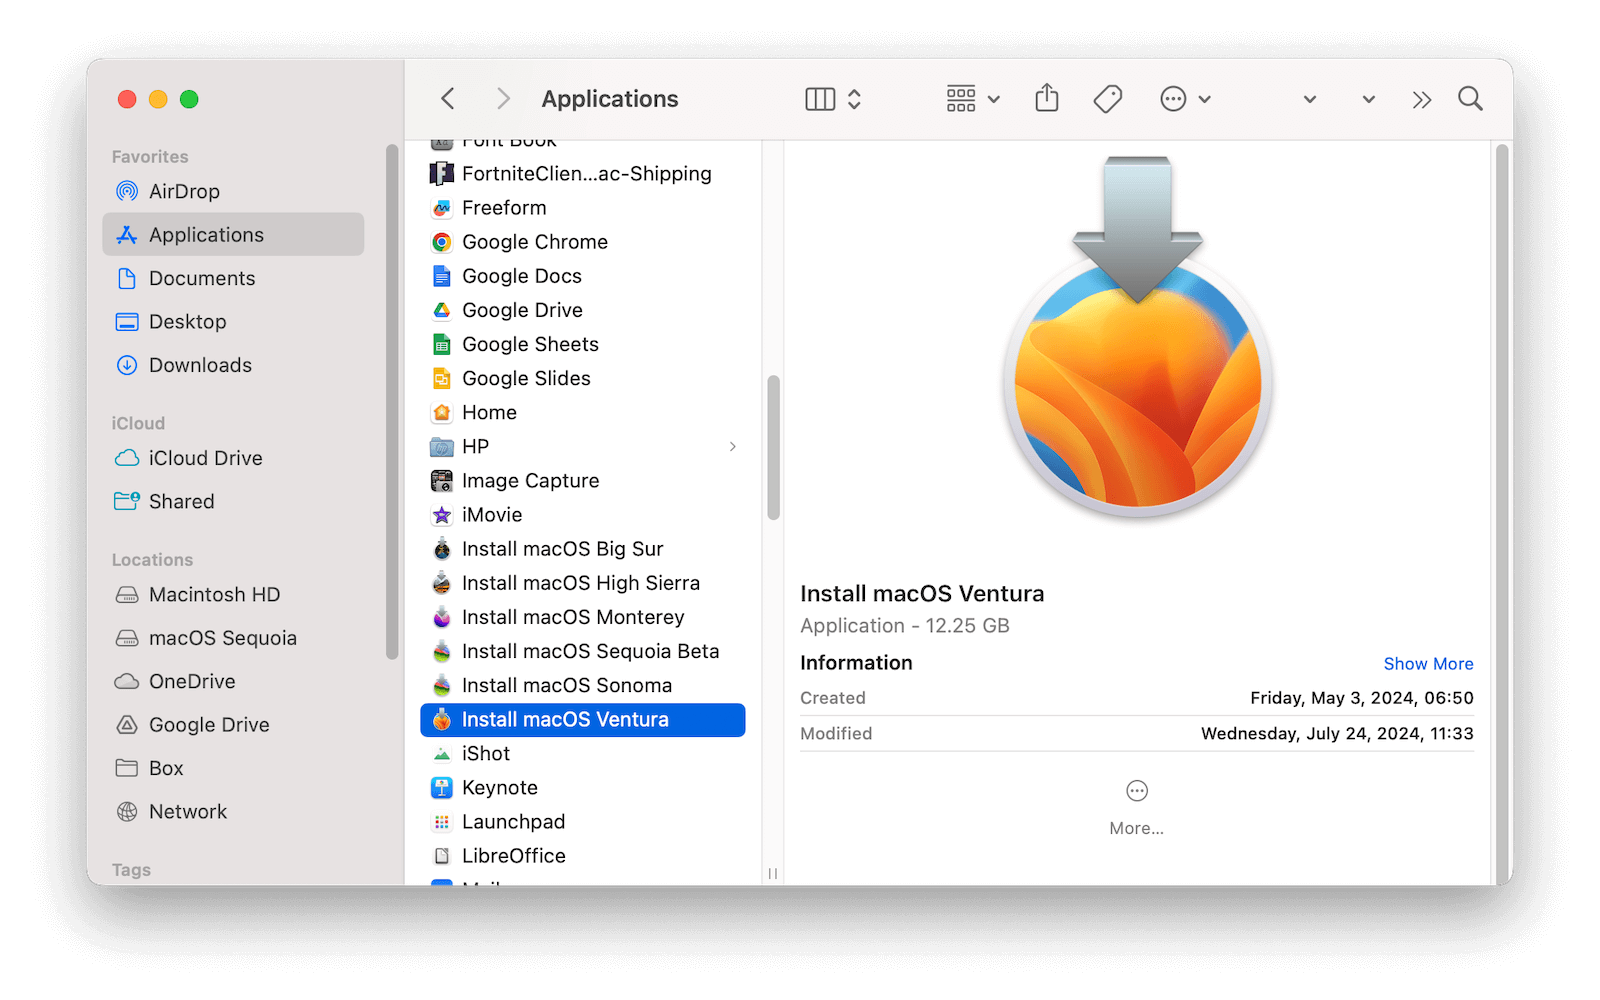Select Macintosh HD under Locations
1600x1000 pixels.
(233, 594)
